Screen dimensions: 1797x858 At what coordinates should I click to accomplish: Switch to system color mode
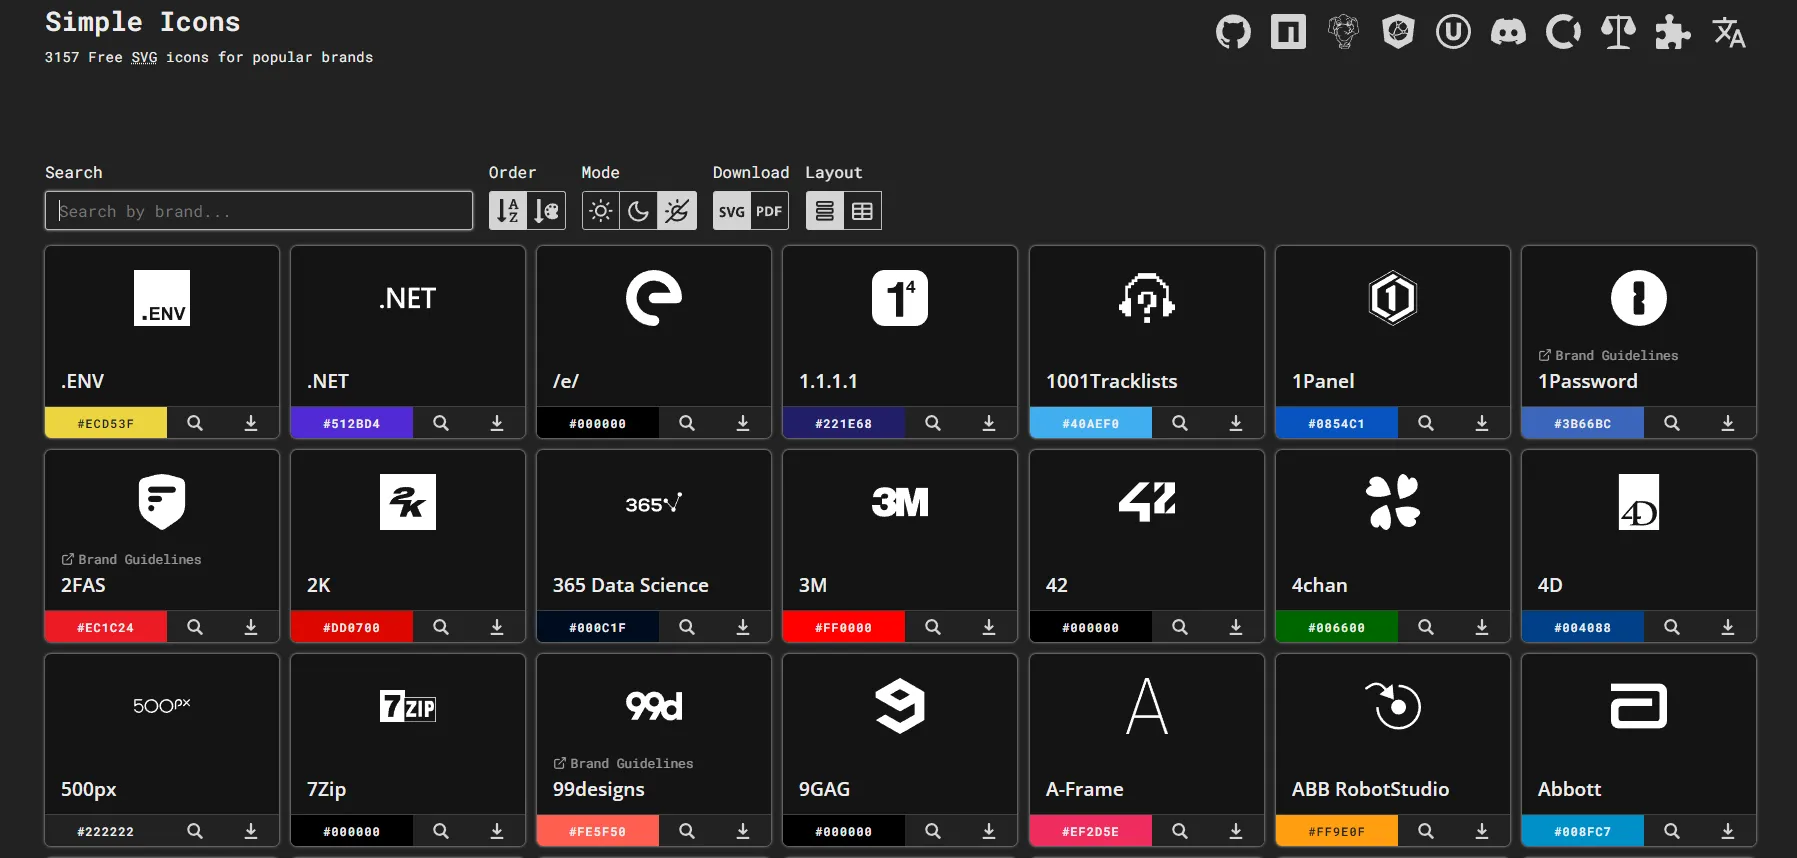[x=677, y=211]
